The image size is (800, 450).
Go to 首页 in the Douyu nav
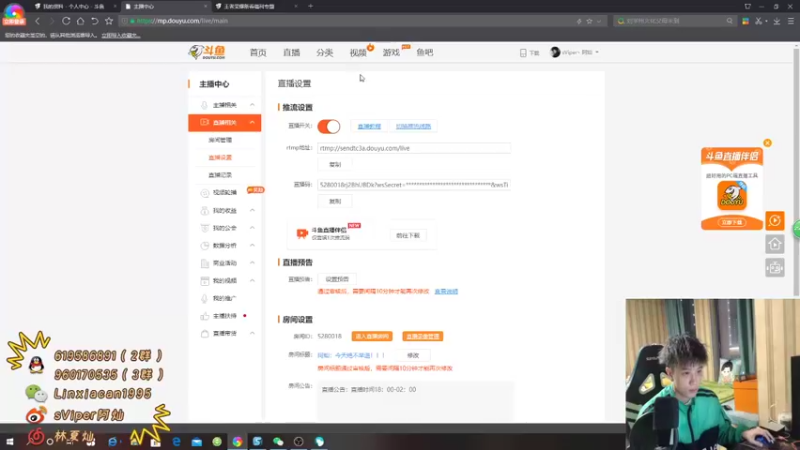pyautogui.click(x=258, y=53)
